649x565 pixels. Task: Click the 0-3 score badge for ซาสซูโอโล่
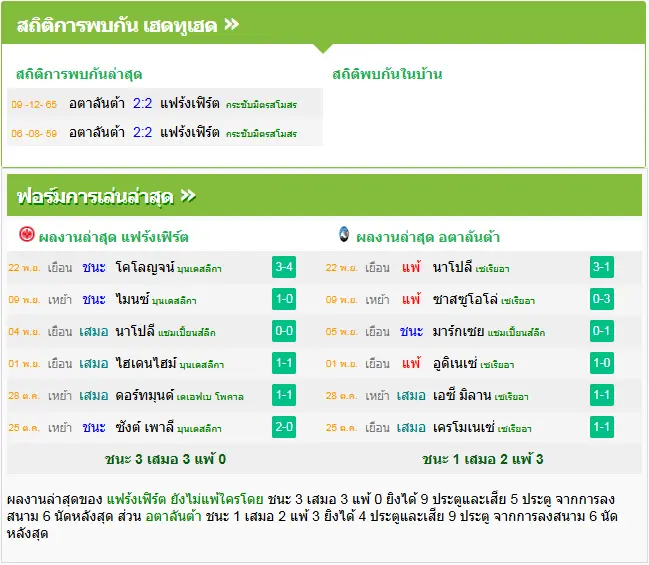point(601,299)
